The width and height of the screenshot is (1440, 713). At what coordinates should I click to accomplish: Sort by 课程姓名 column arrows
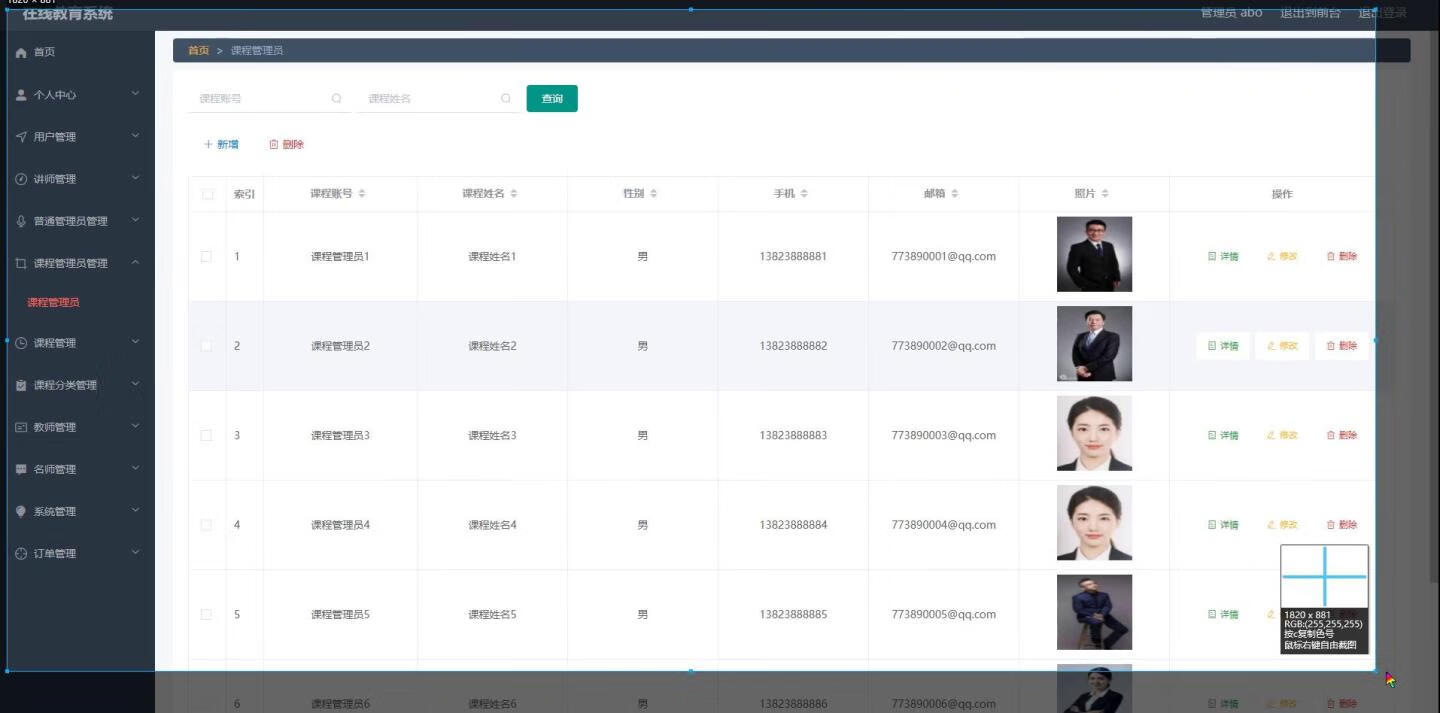513,193
